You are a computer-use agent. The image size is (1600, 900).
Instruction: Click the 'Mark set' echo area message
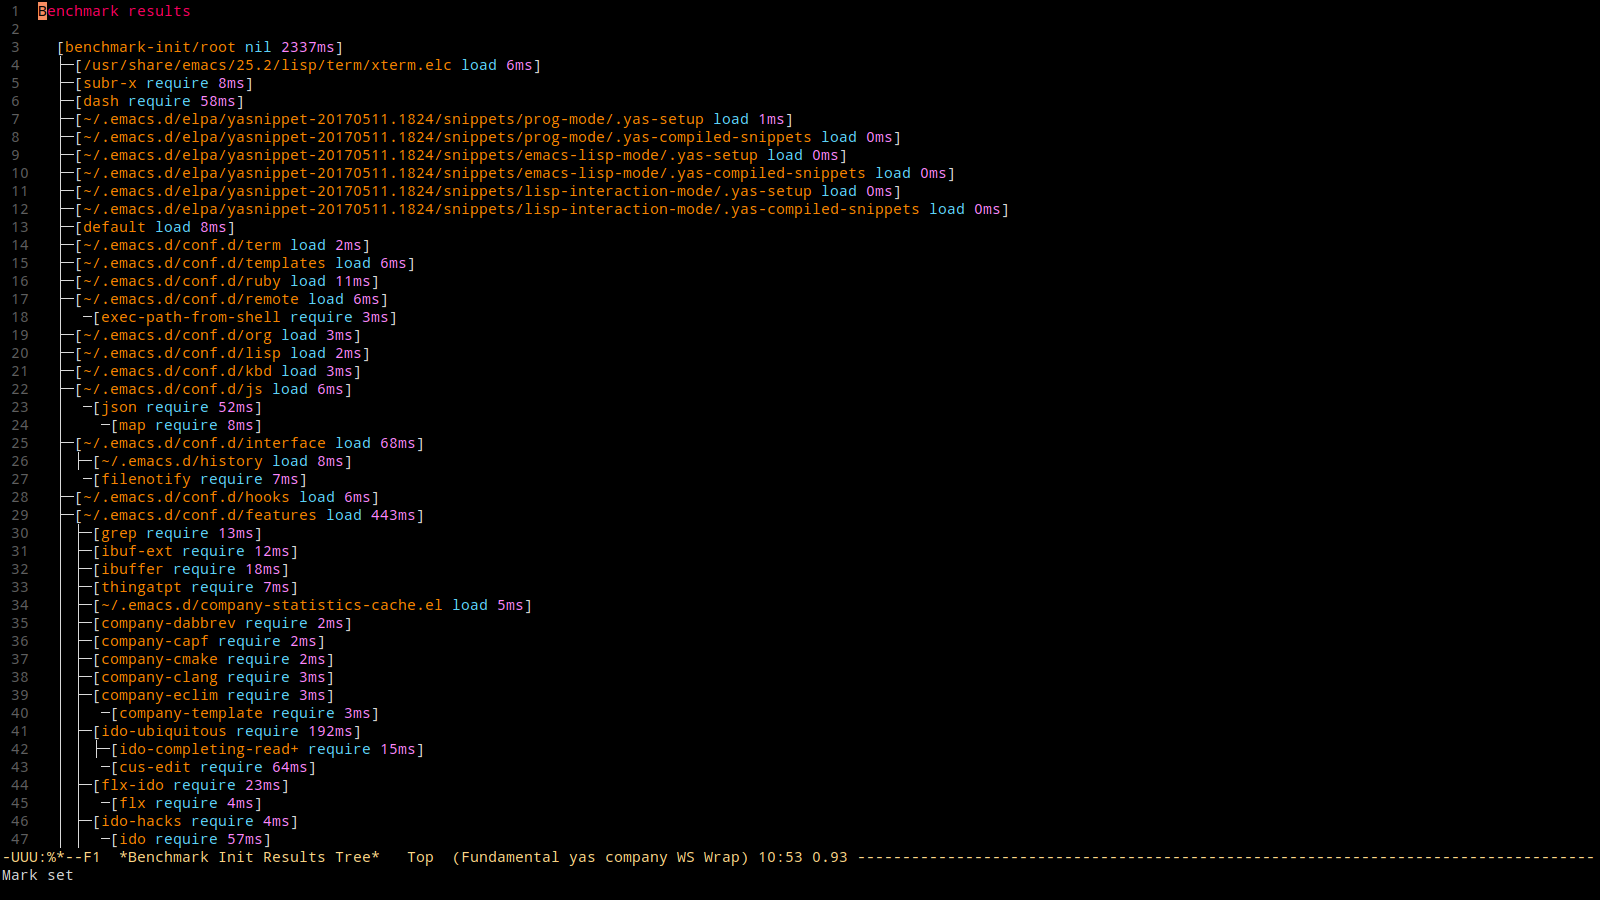[x=38, y=875]
